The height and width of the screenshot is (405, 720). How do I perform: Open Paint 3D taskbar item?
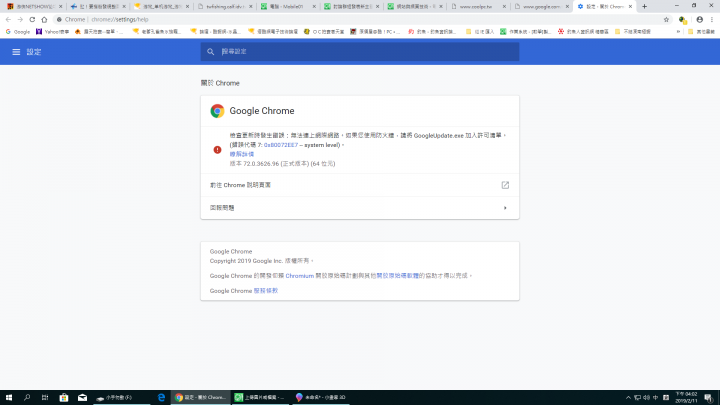(320, 397)
